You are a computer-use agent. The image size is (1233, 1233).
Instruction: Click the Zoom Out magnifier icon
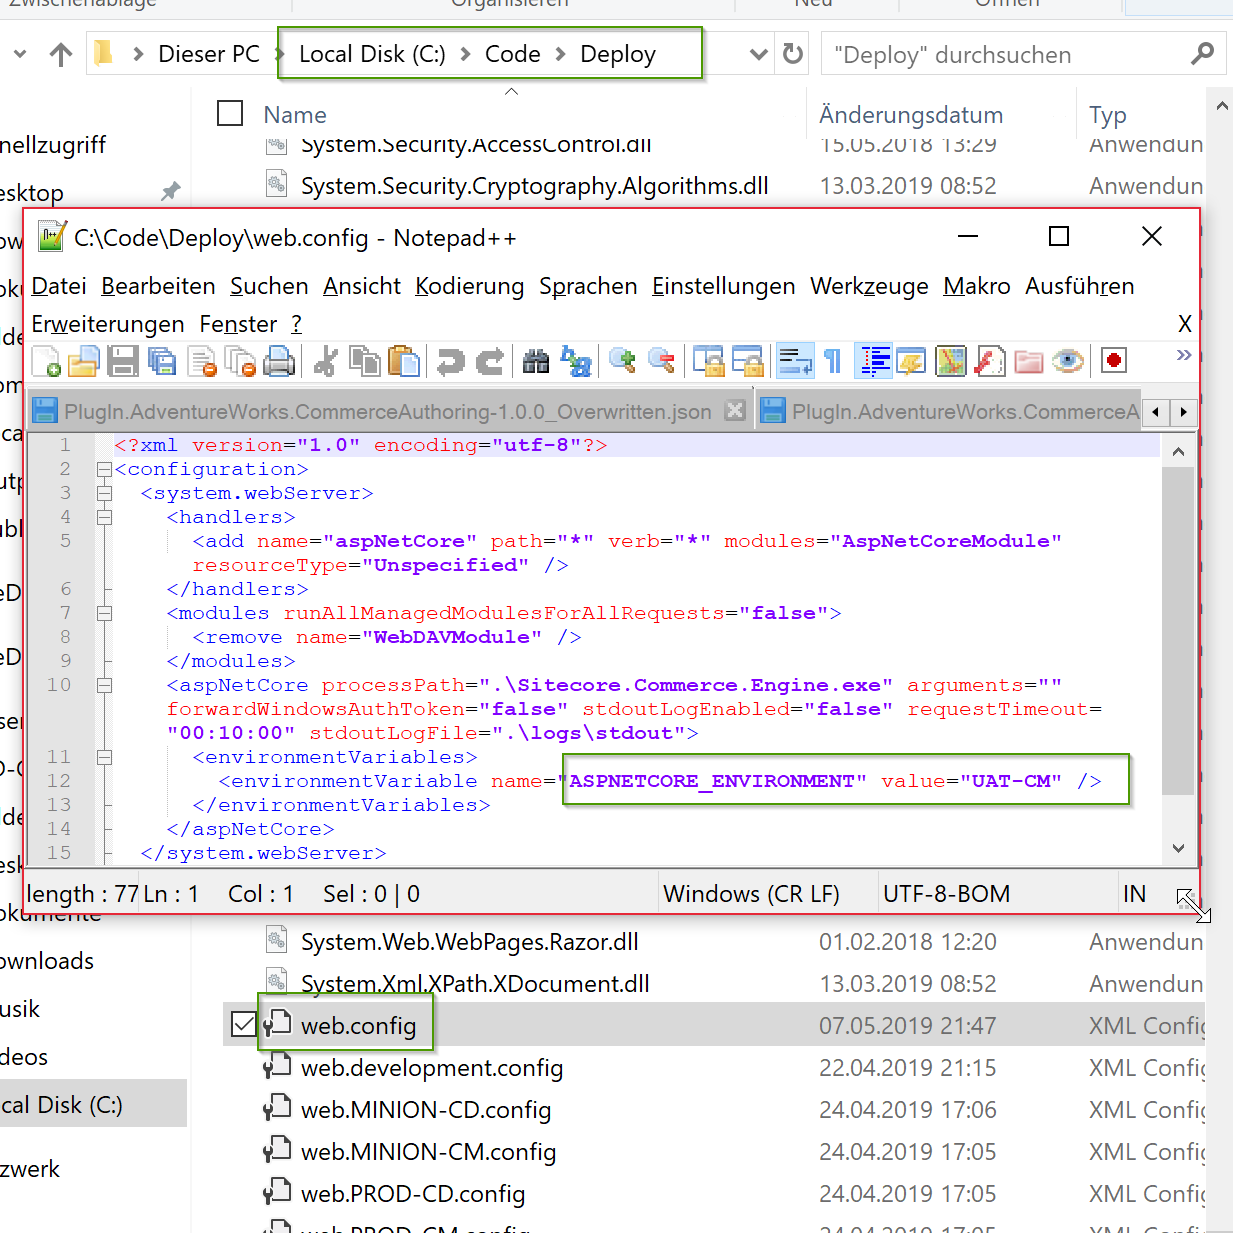[x=661, y=360]
